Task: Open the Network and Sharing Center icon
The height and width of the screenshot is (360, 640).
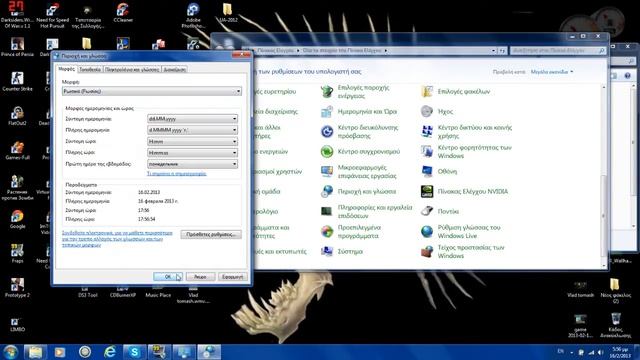Action: pyautogui.click(x=427, y=131)
